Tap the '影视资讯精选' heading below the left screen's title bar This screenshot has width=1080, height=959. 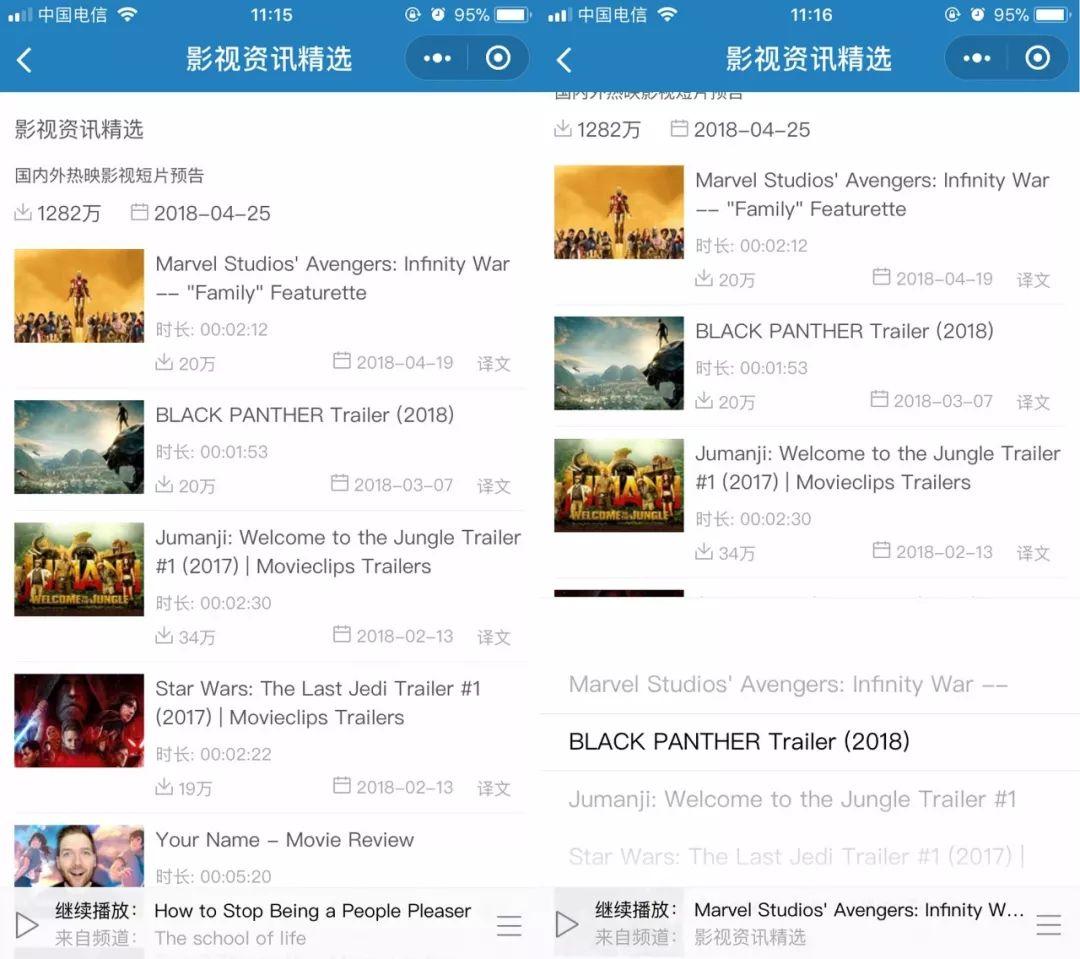pos(79,129)
